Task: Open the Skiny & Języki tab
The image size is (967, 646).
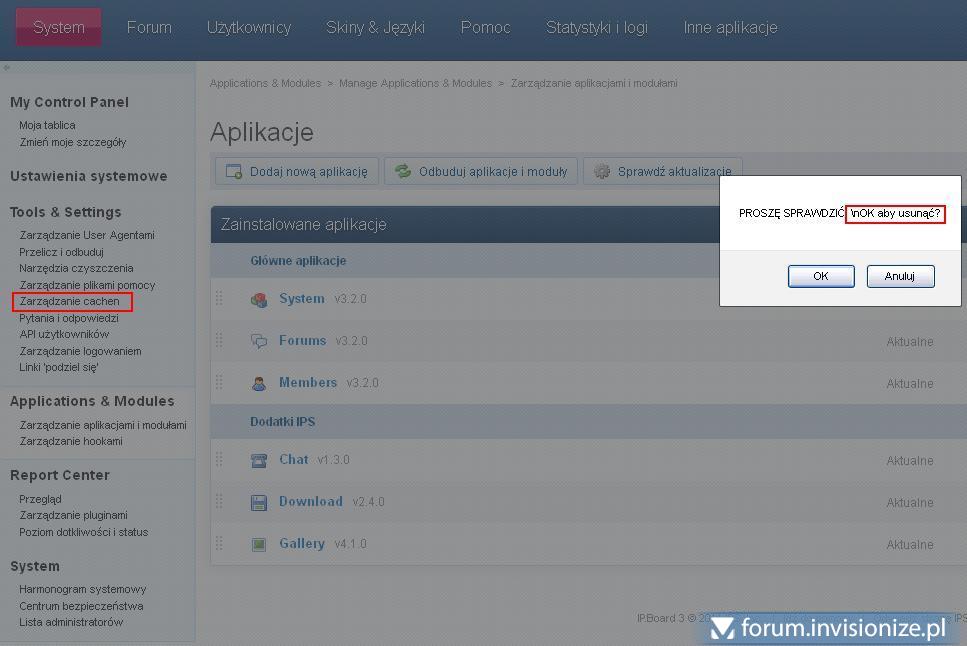Action: [x=375, y=27]
